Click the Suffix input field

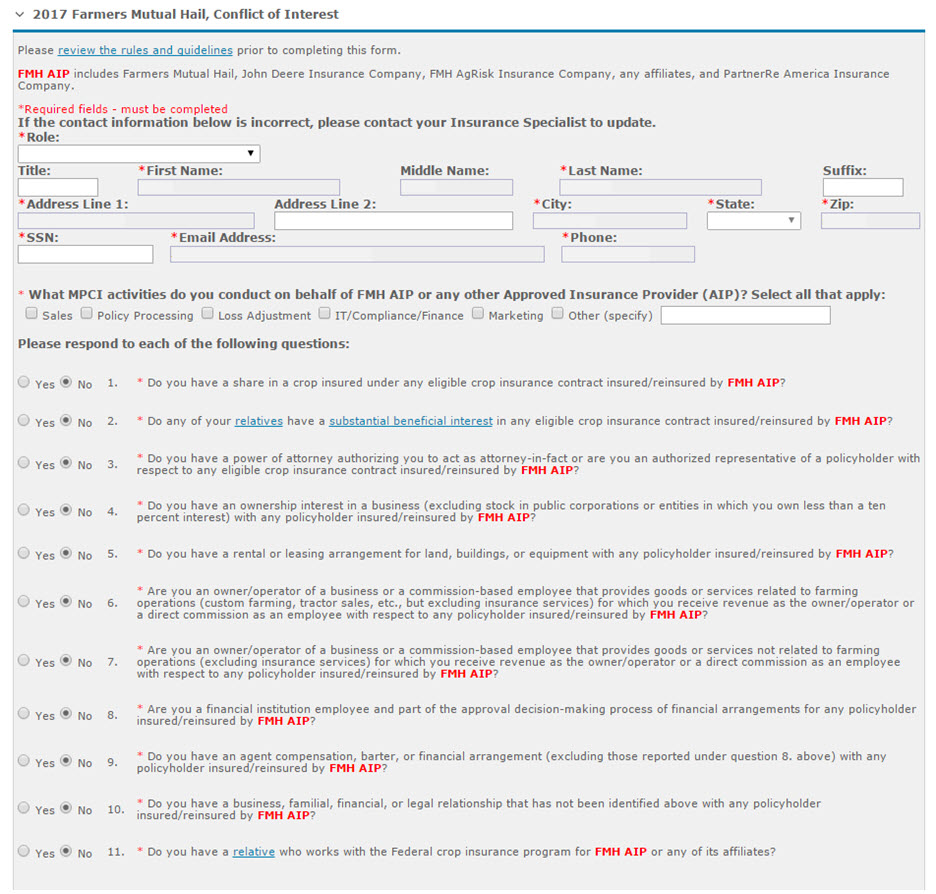pyautogui.click(x=862, y=188)
